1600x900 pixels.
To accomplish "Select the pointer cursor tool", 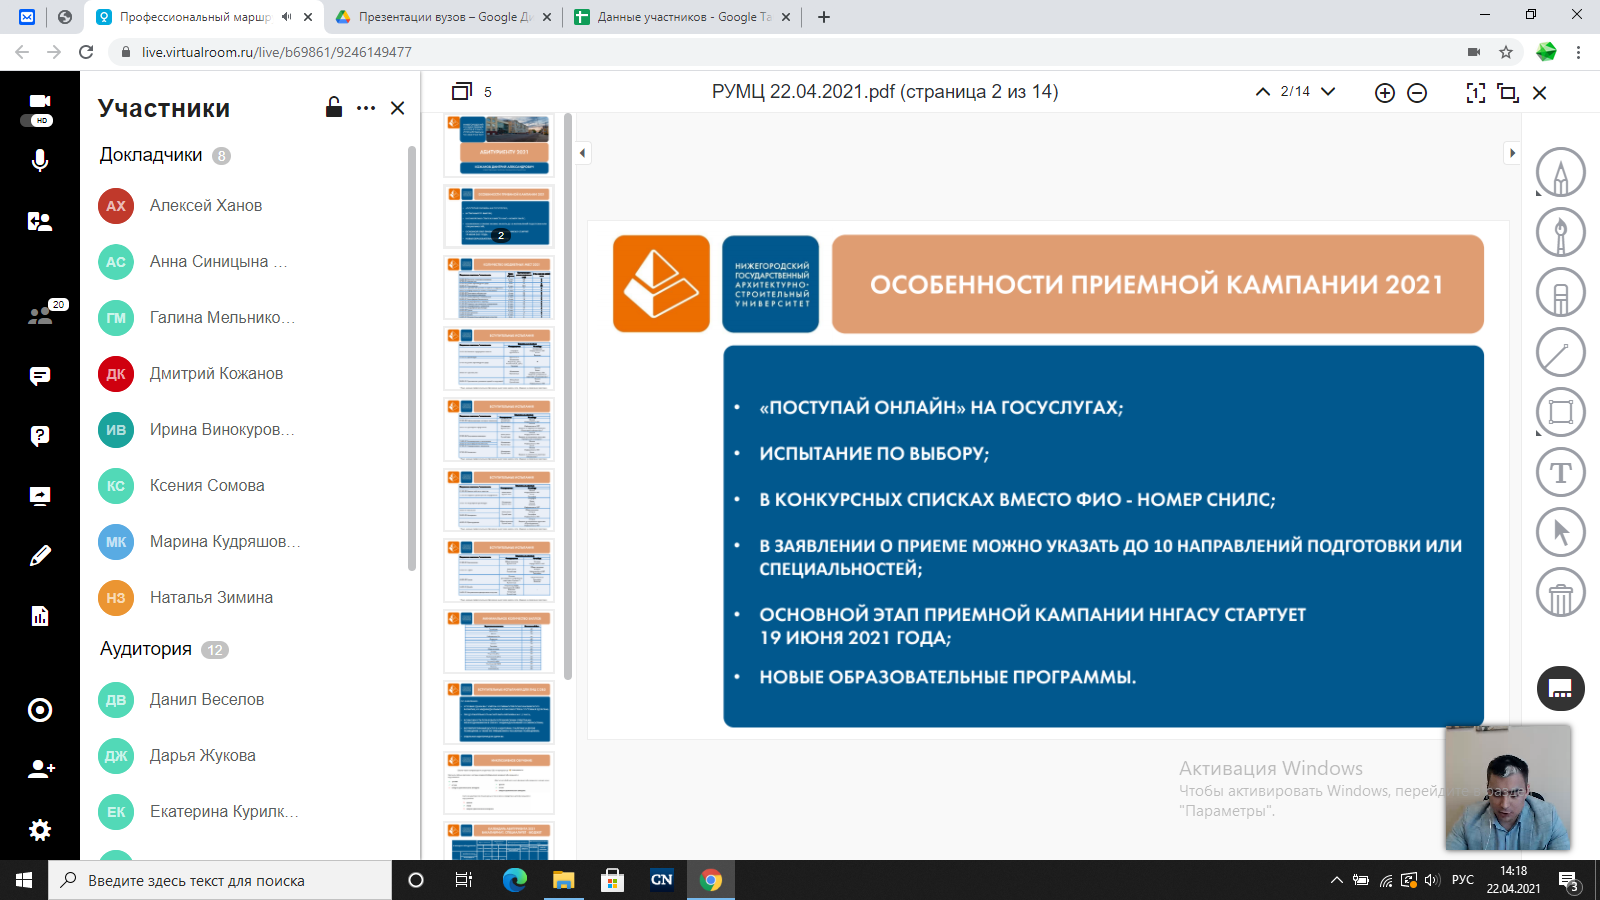I will (1561, 532).
